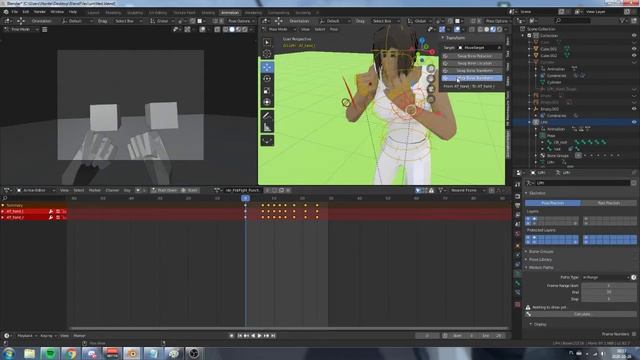Expand the Bone Groups panel
The width and height of the screenshot is (640, 360).
tap(541, 251)
